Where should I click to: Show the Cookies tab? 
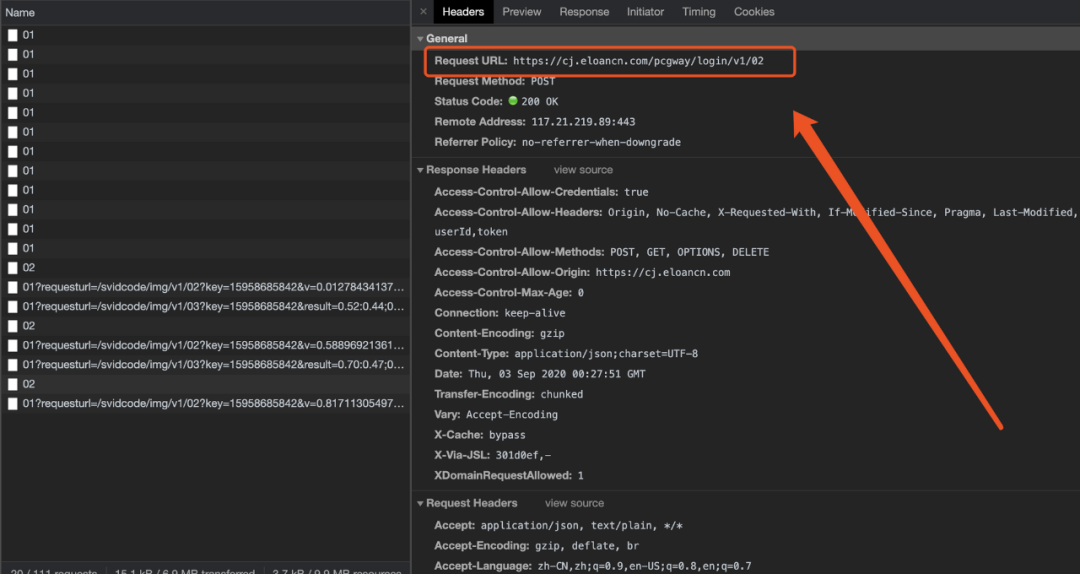coord(754,12)
